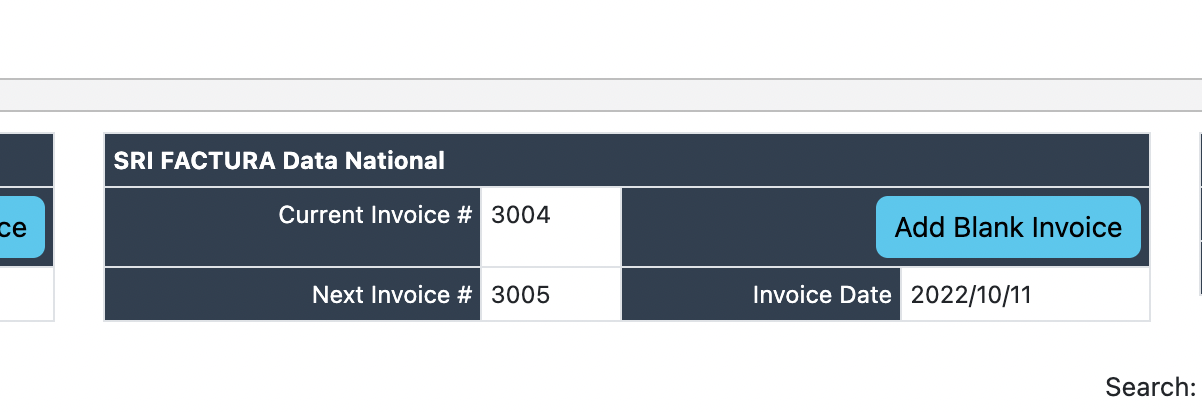This screenshot has height=412, width=1202.
Task: Click the Add Blank Invoice button
Action: (x=1008, y=227)
